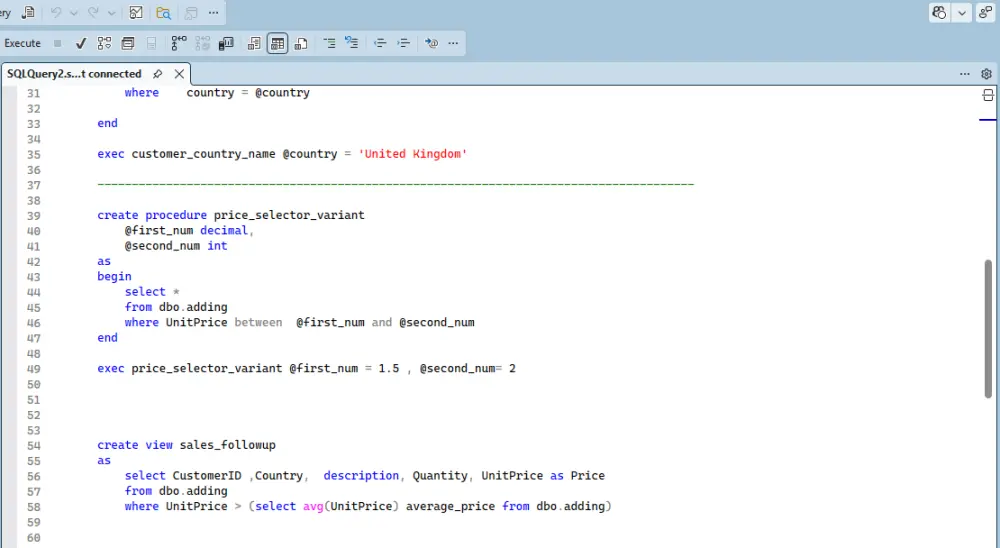The image size is (1000, 548).
Task: Click @second_num int declaration on line 41
Action: 176,246
